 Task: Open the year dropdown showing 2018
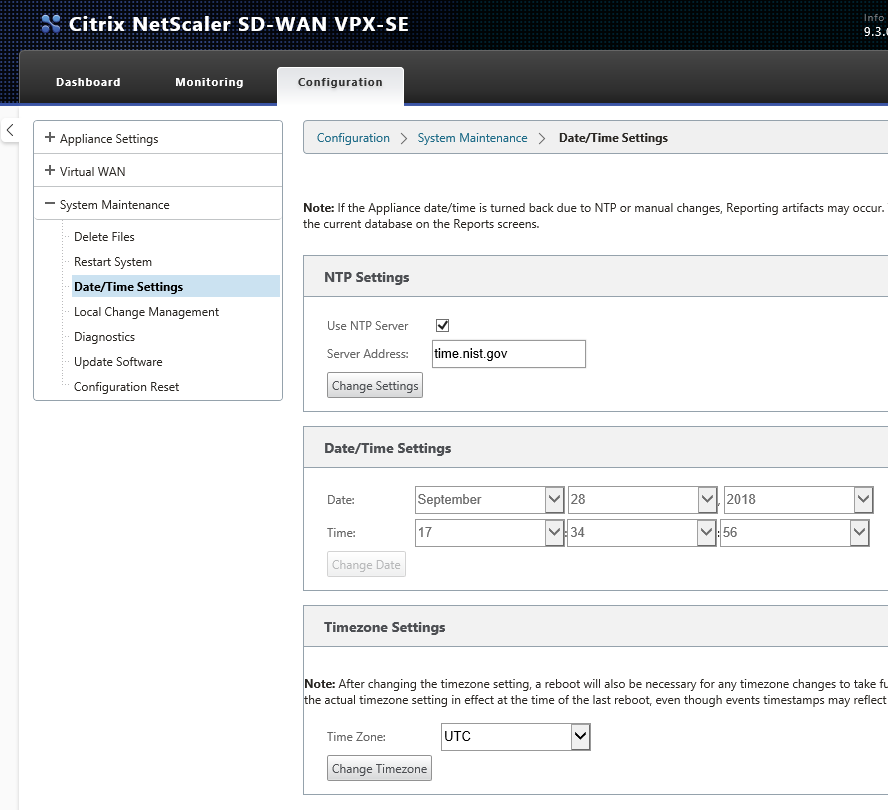[799, 500]
